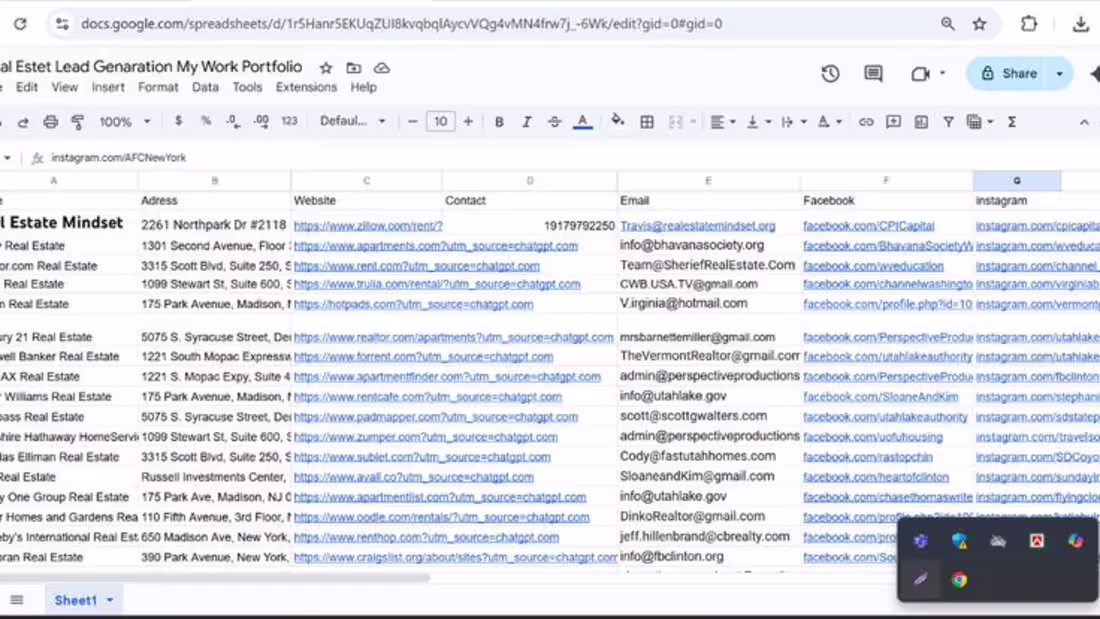Switch to the Sheet1 tab
Image resolution: width=1100 pixels, height=619 pixels.
click(76, 601)
